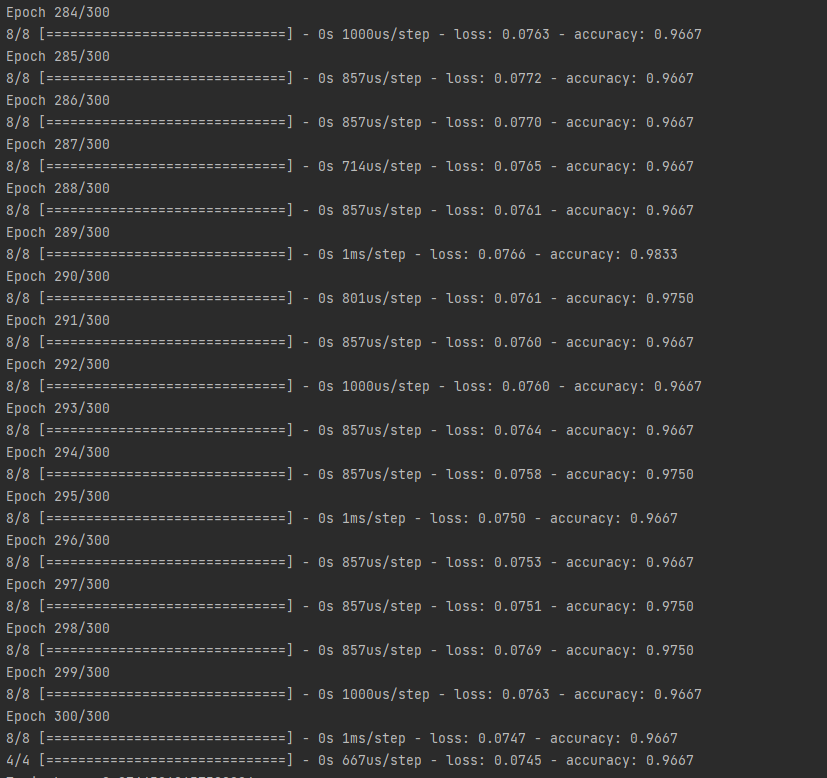This screenshot has width=827, height=778.
Task: Click the Epoch 287/300 line
Action: tap(58, 145)
